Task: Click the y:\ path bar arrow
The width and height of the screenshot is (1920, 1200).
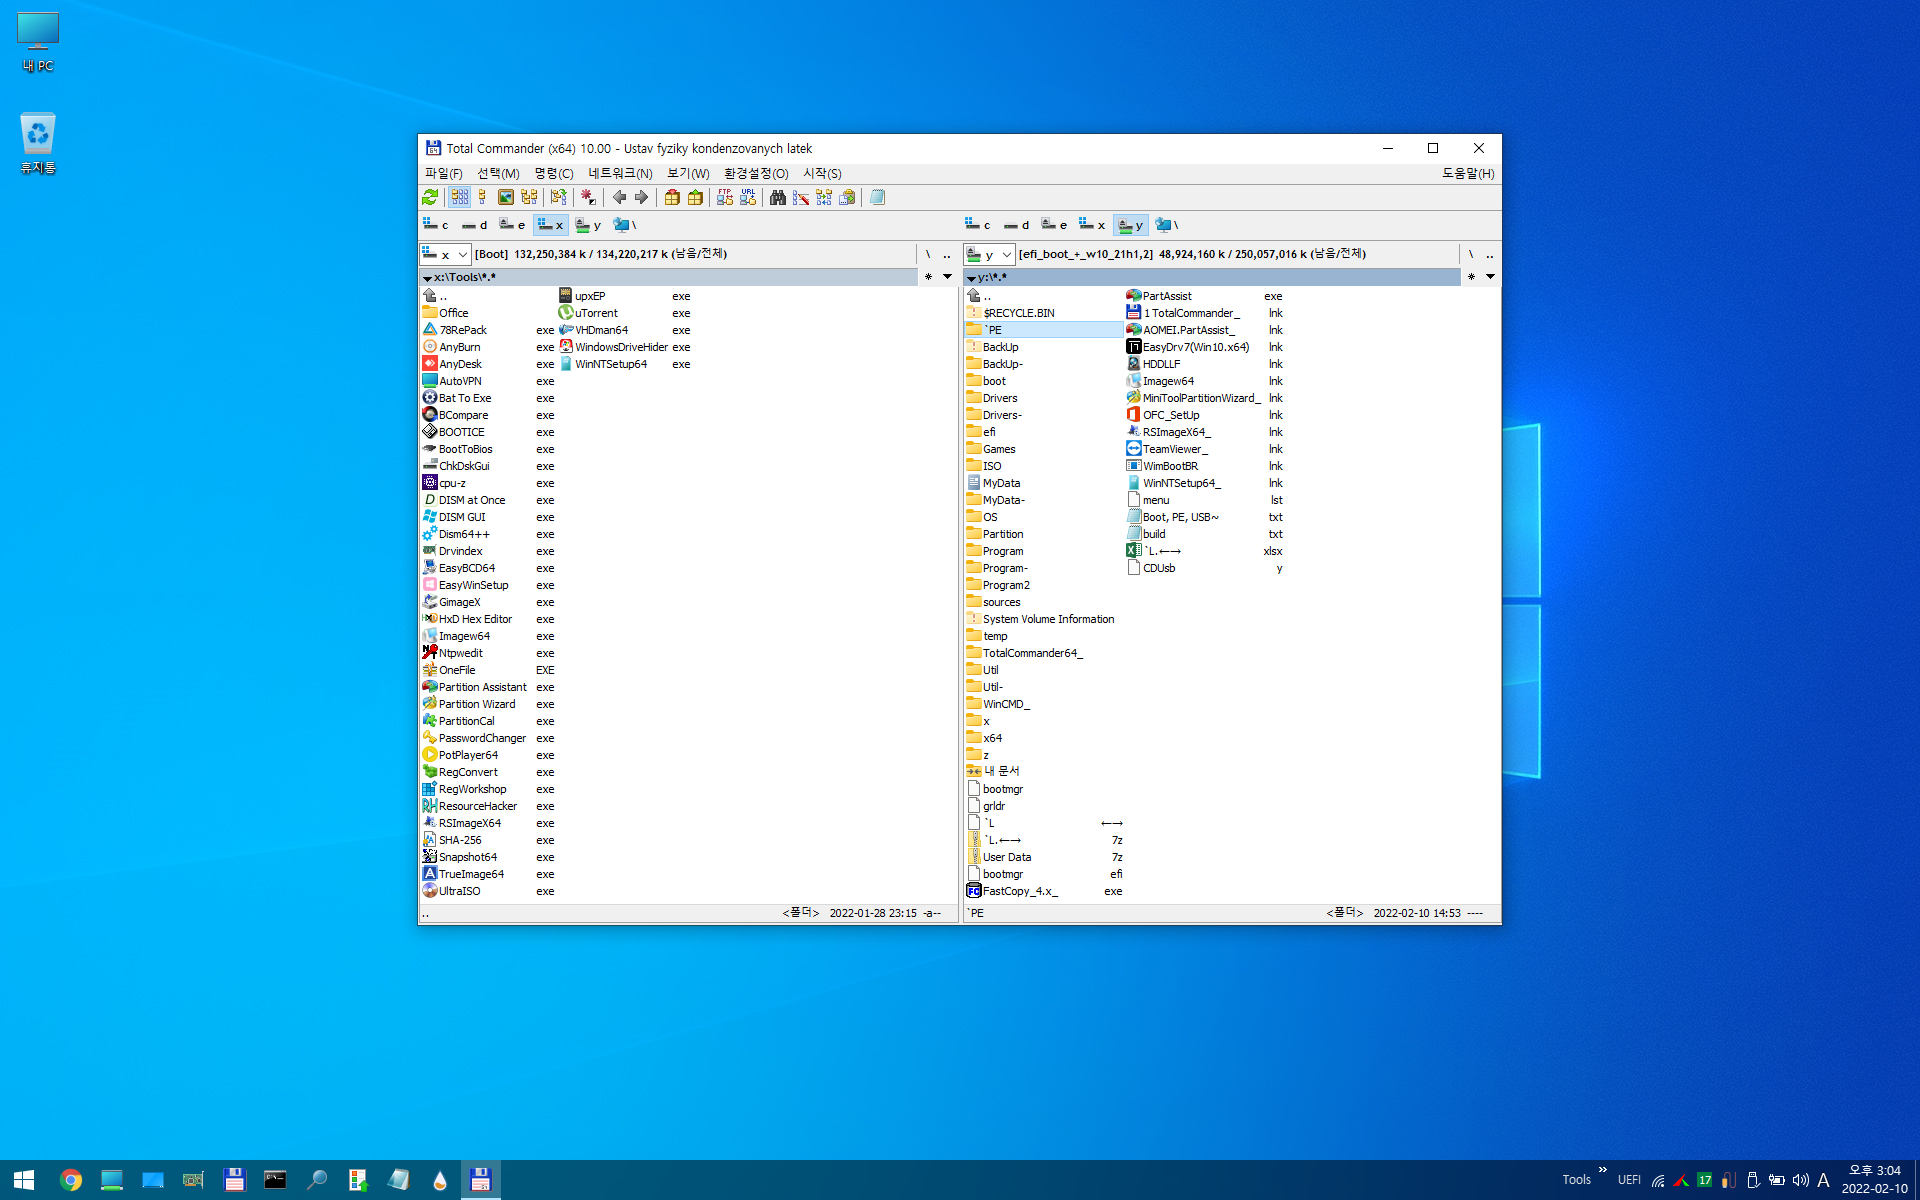Action: click(971, 278)
